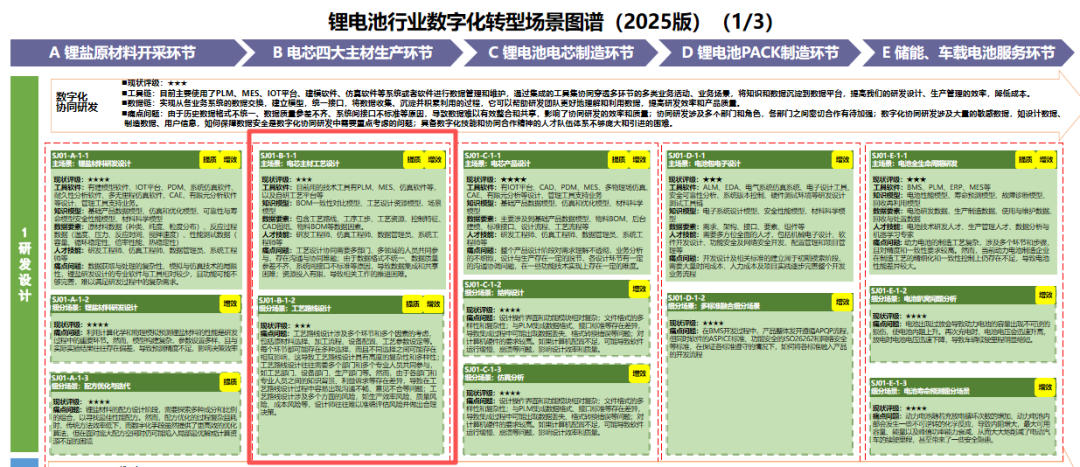Screen dimensions: 1080x467
Task: Click the 提质 tag on card SJ01-B-1-2
Action: click(x=412, y=303)
